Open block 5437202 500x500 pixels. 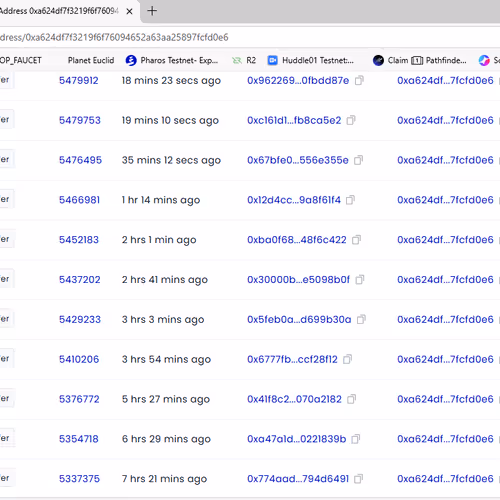point(80,280)
